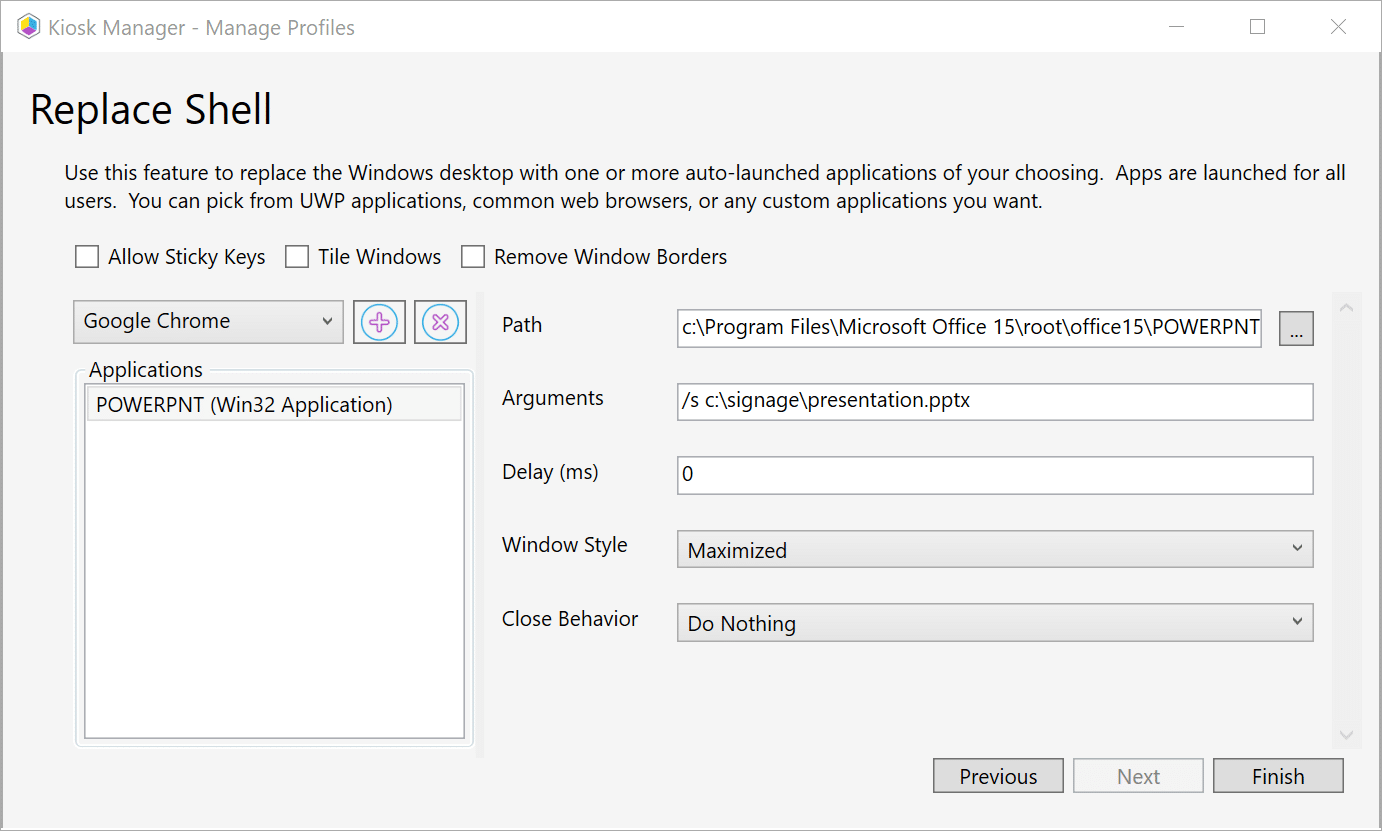This screenshot has height=831, width=1382.
Task: Close the Manage Profiles window
Action: [x=1338, y=27]
